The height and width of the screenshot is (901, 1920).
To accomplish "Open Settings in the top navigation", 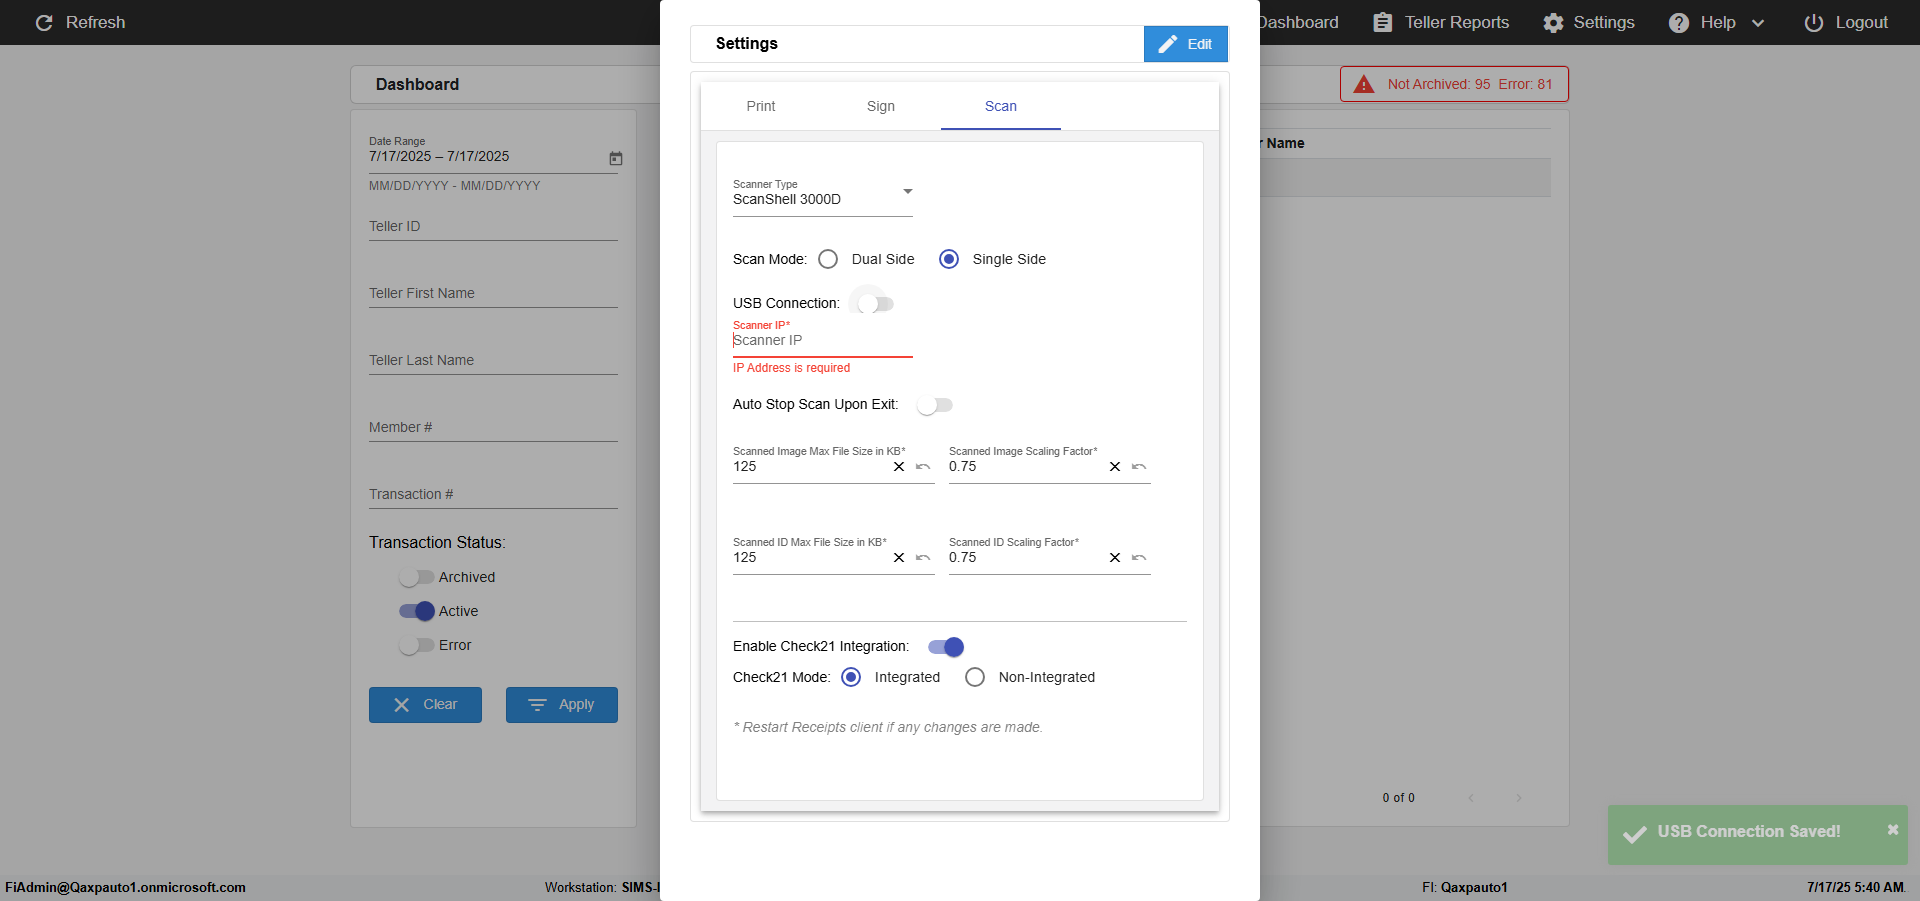I will 1589,22.
